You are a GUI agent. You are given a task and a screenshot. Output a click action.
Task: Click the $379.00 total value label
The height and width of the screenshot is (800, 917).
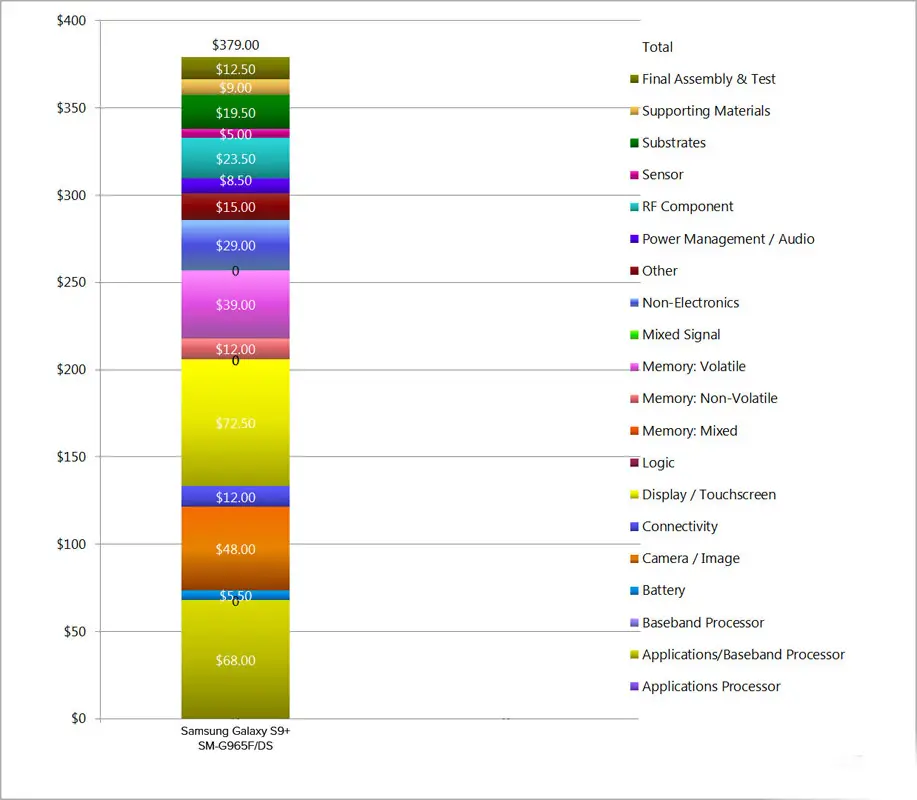pos(235,45)
